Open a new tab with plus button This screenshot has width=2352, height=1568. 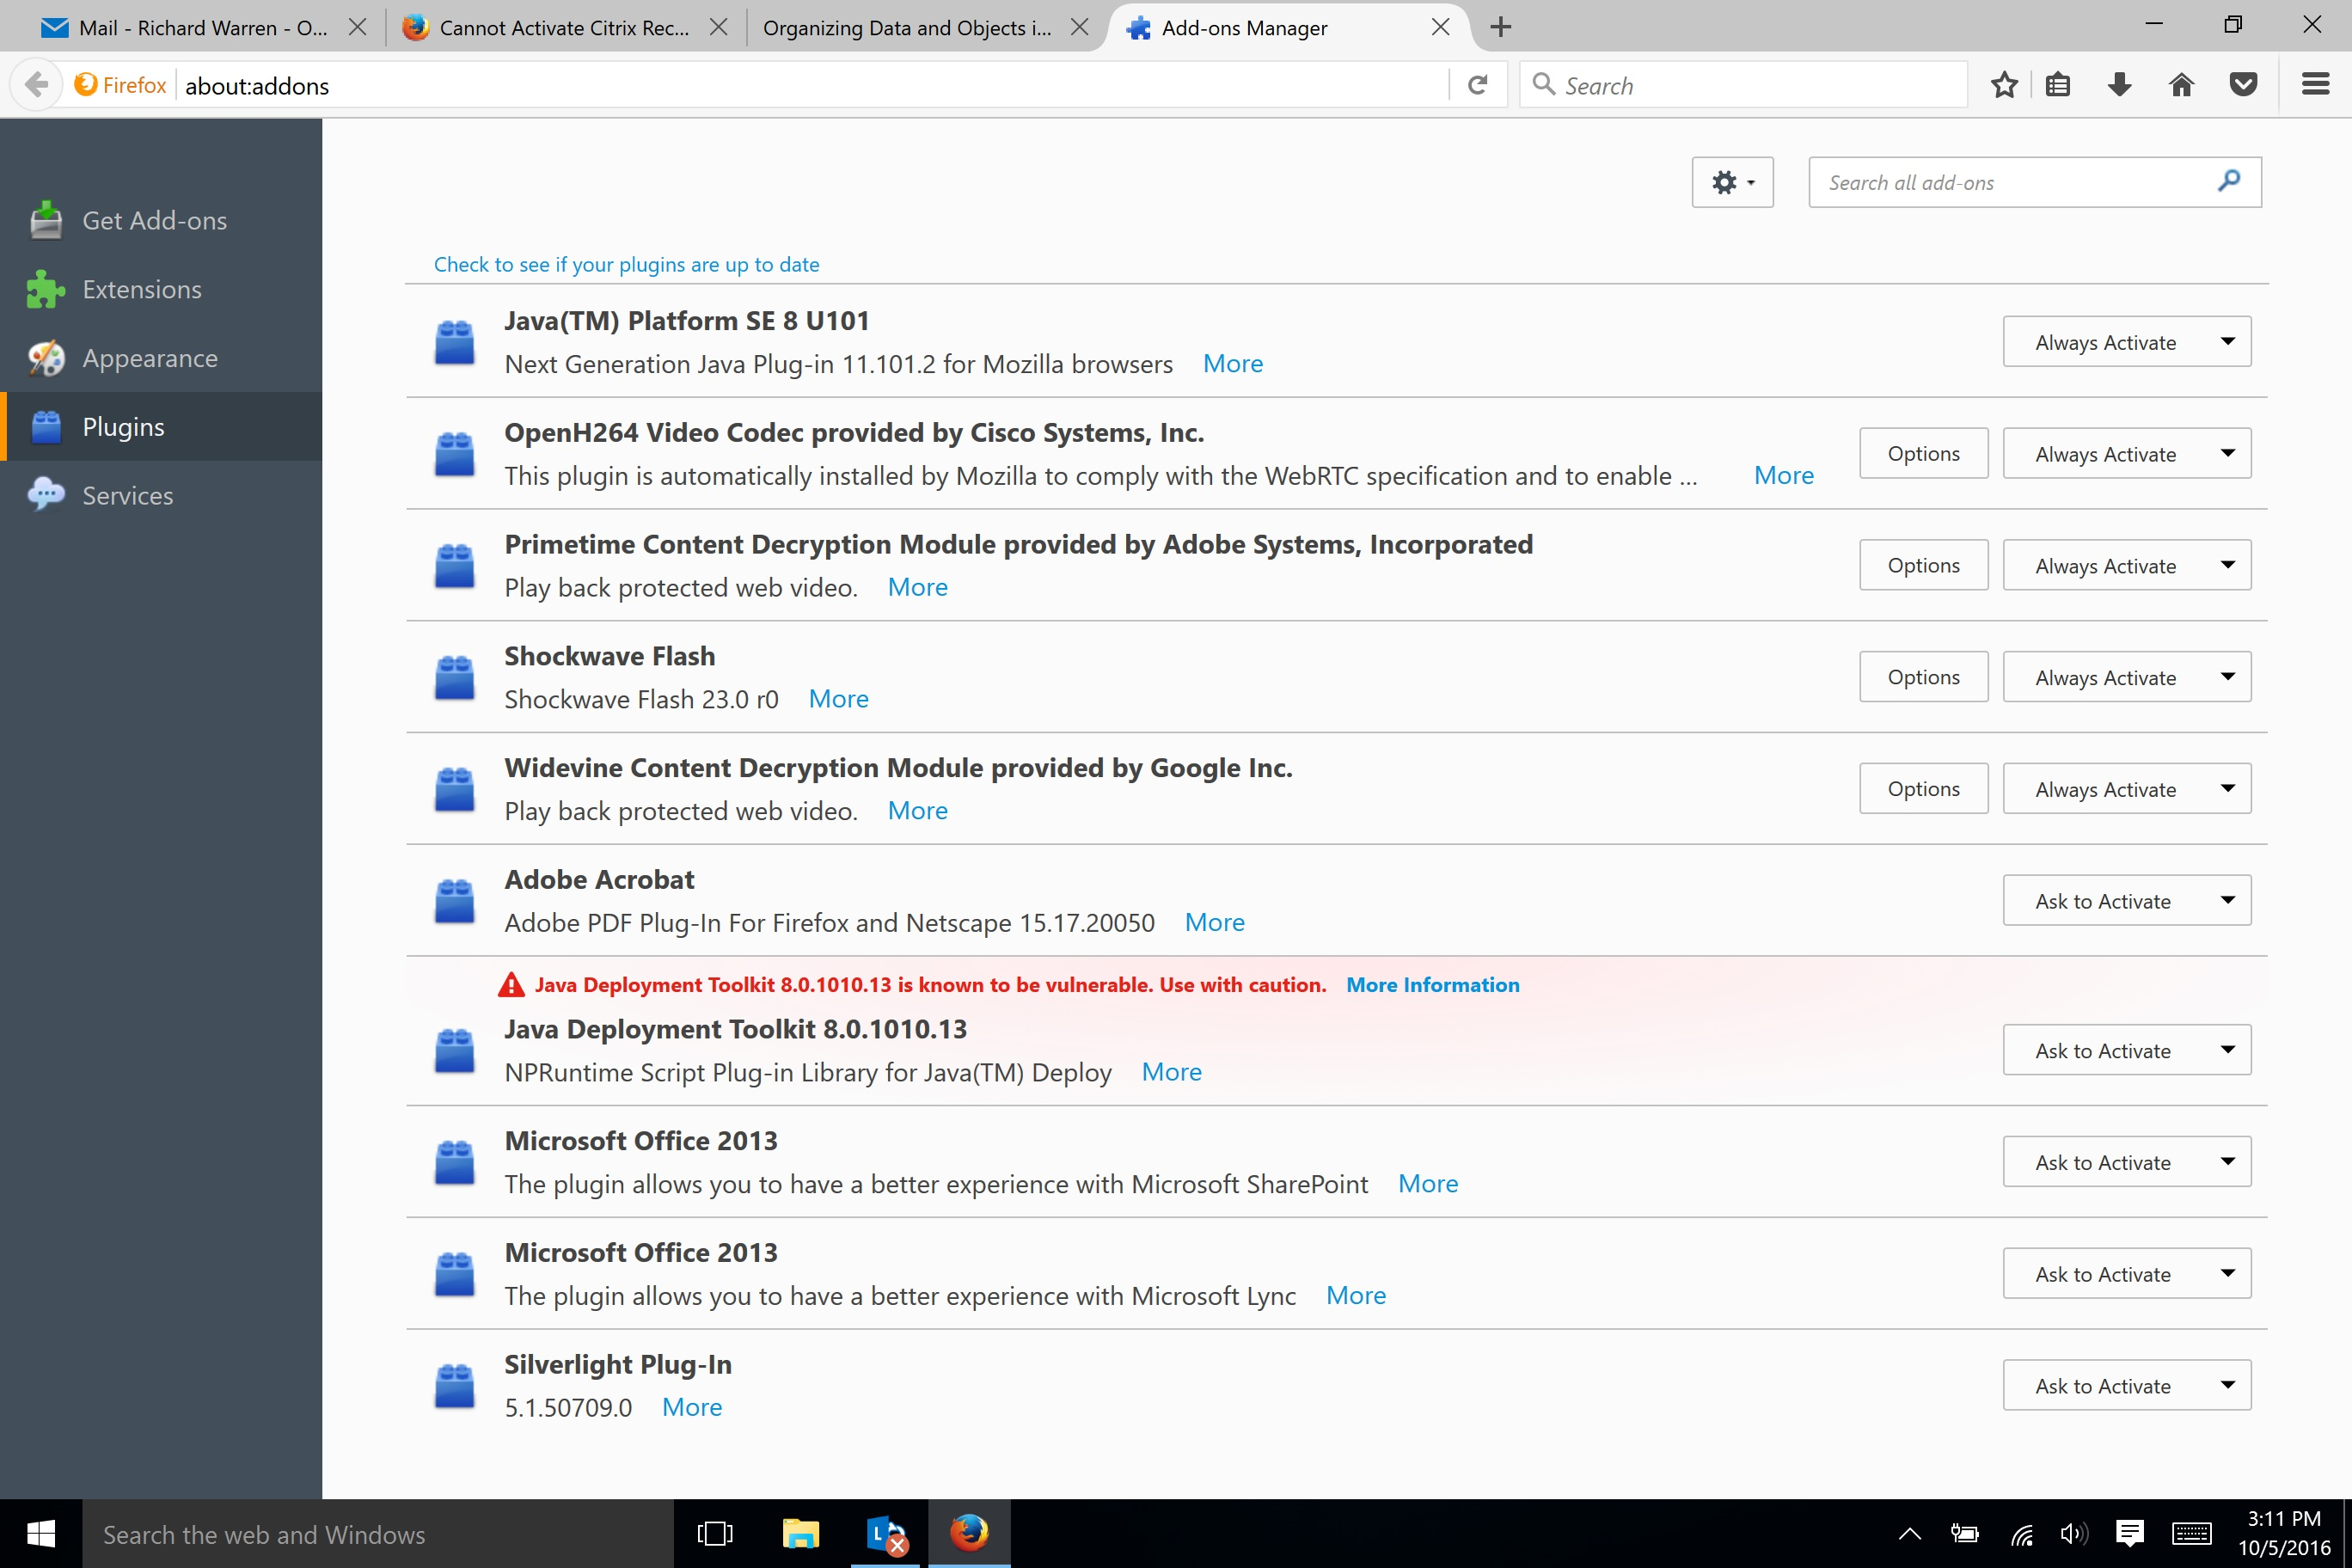(x=1500, y=27)
